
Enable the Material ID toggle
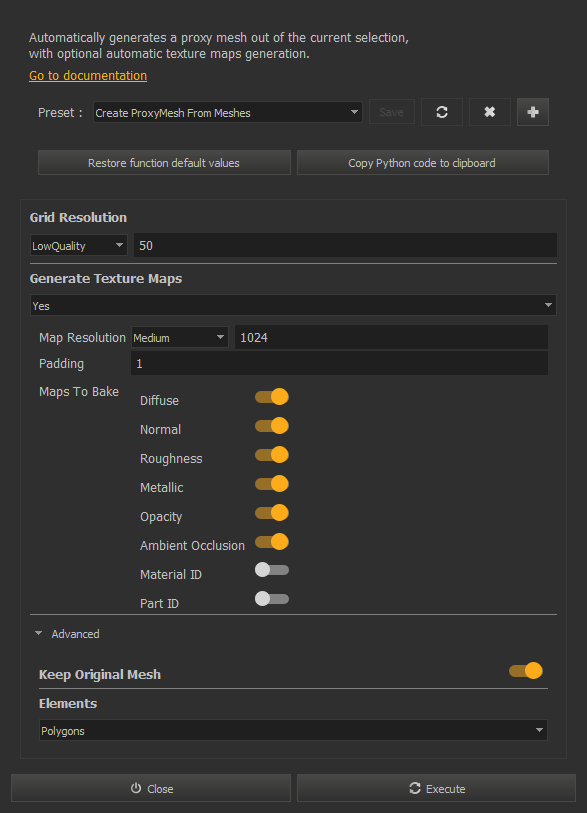point(272,570)
